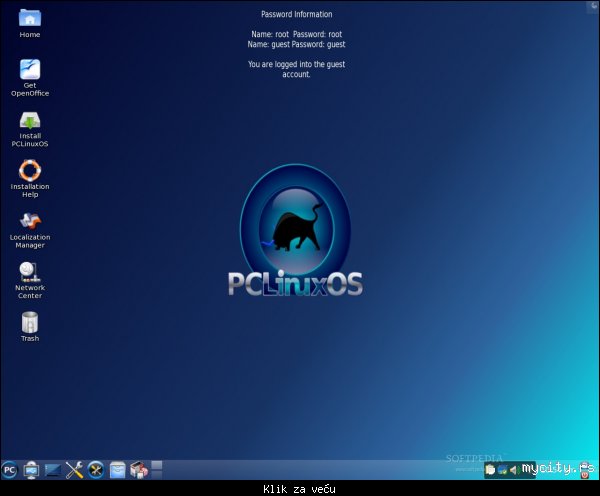Click the 'Klik za veću' caption
The image size is (600, 496).
click(x=299, y=489)
